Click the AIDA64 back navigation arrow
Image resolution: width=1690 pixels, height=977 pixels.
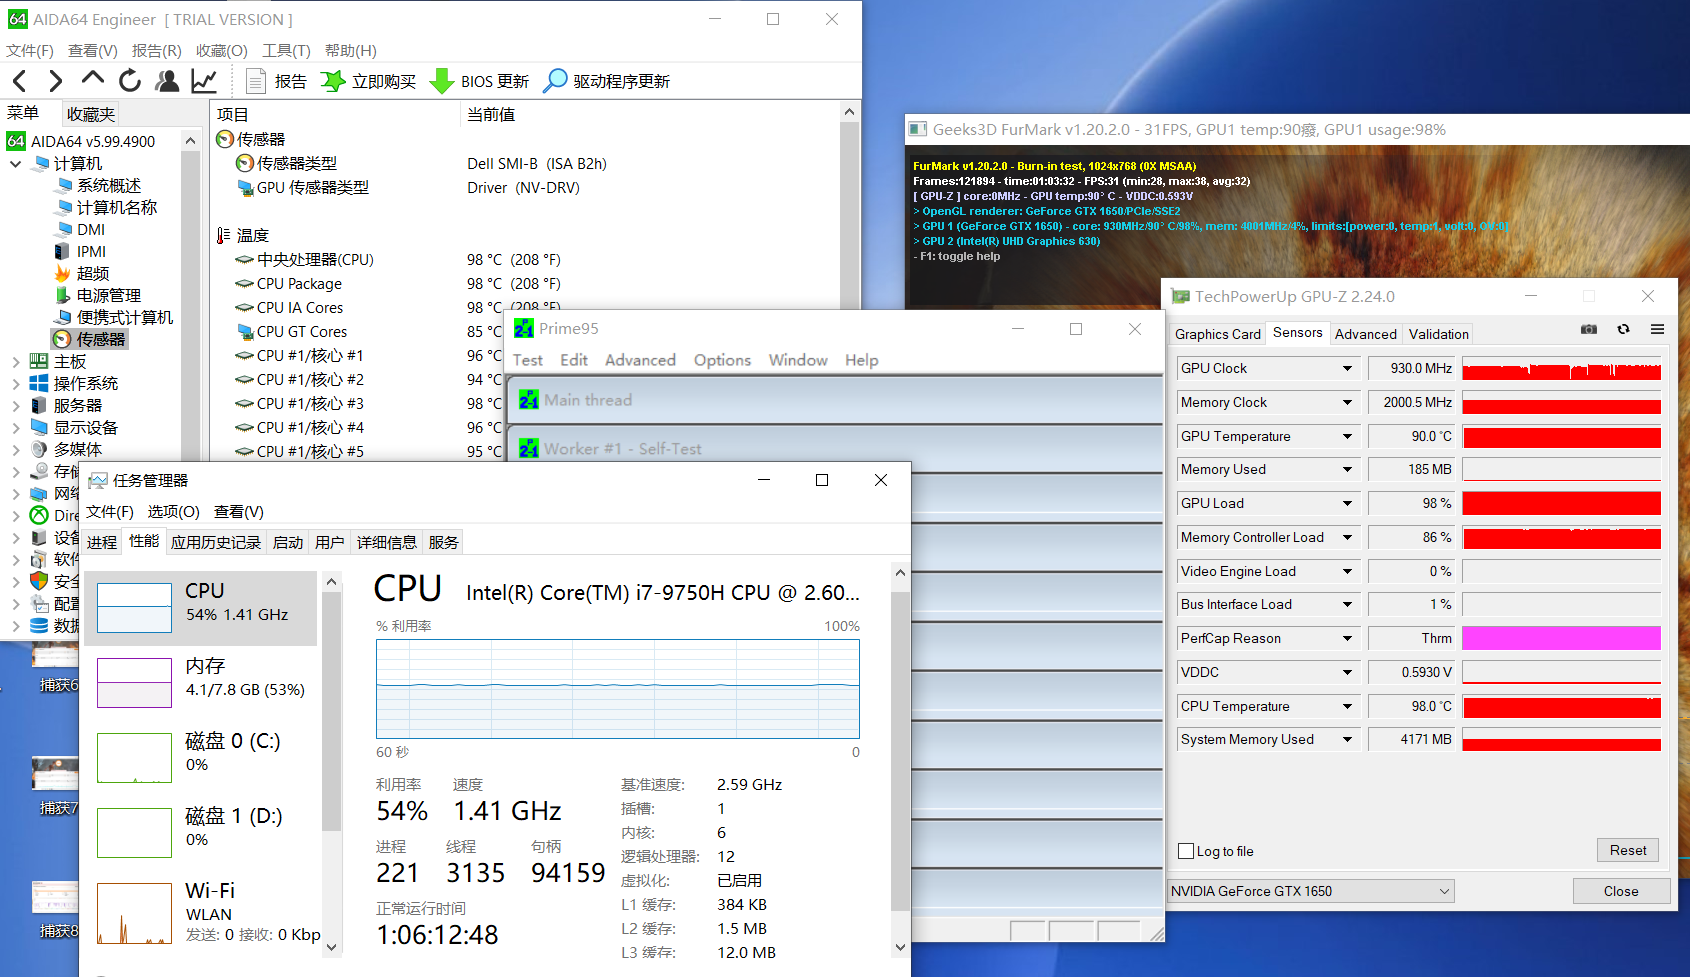(20, 81)
